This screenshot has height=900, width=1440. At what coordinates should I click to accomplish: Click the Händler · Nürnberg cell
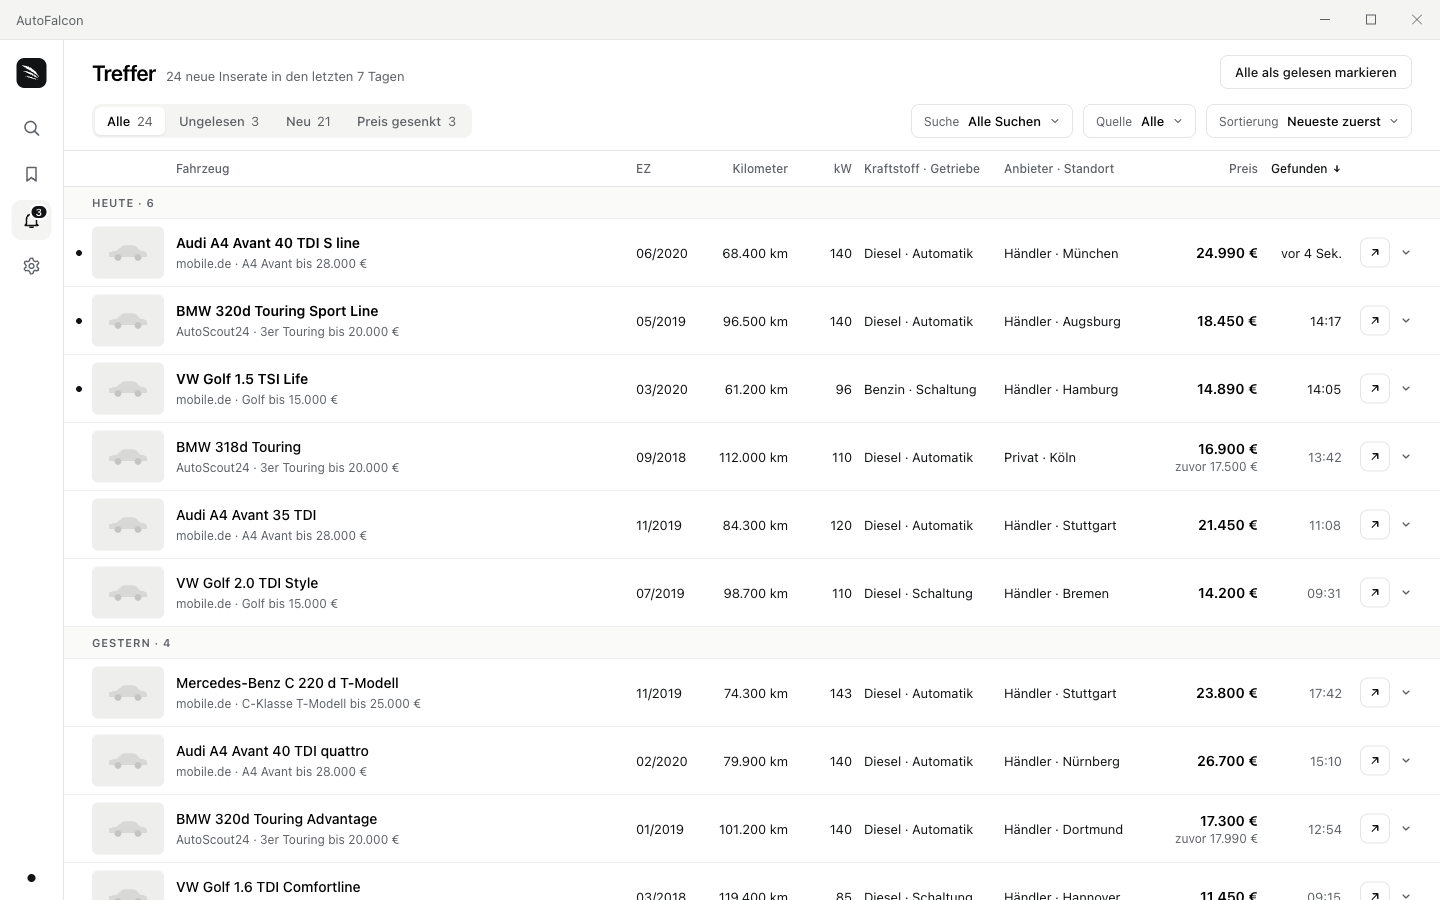[1062, 761]
